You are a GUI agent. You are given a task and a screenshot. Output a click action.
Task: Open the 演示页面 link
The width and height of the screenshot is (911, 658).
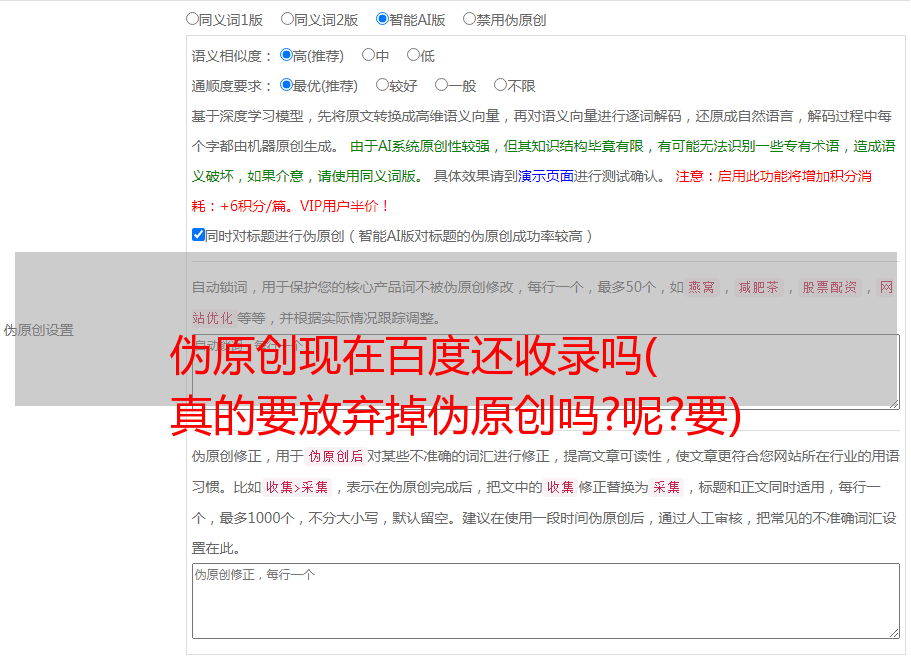click(546, 176)
